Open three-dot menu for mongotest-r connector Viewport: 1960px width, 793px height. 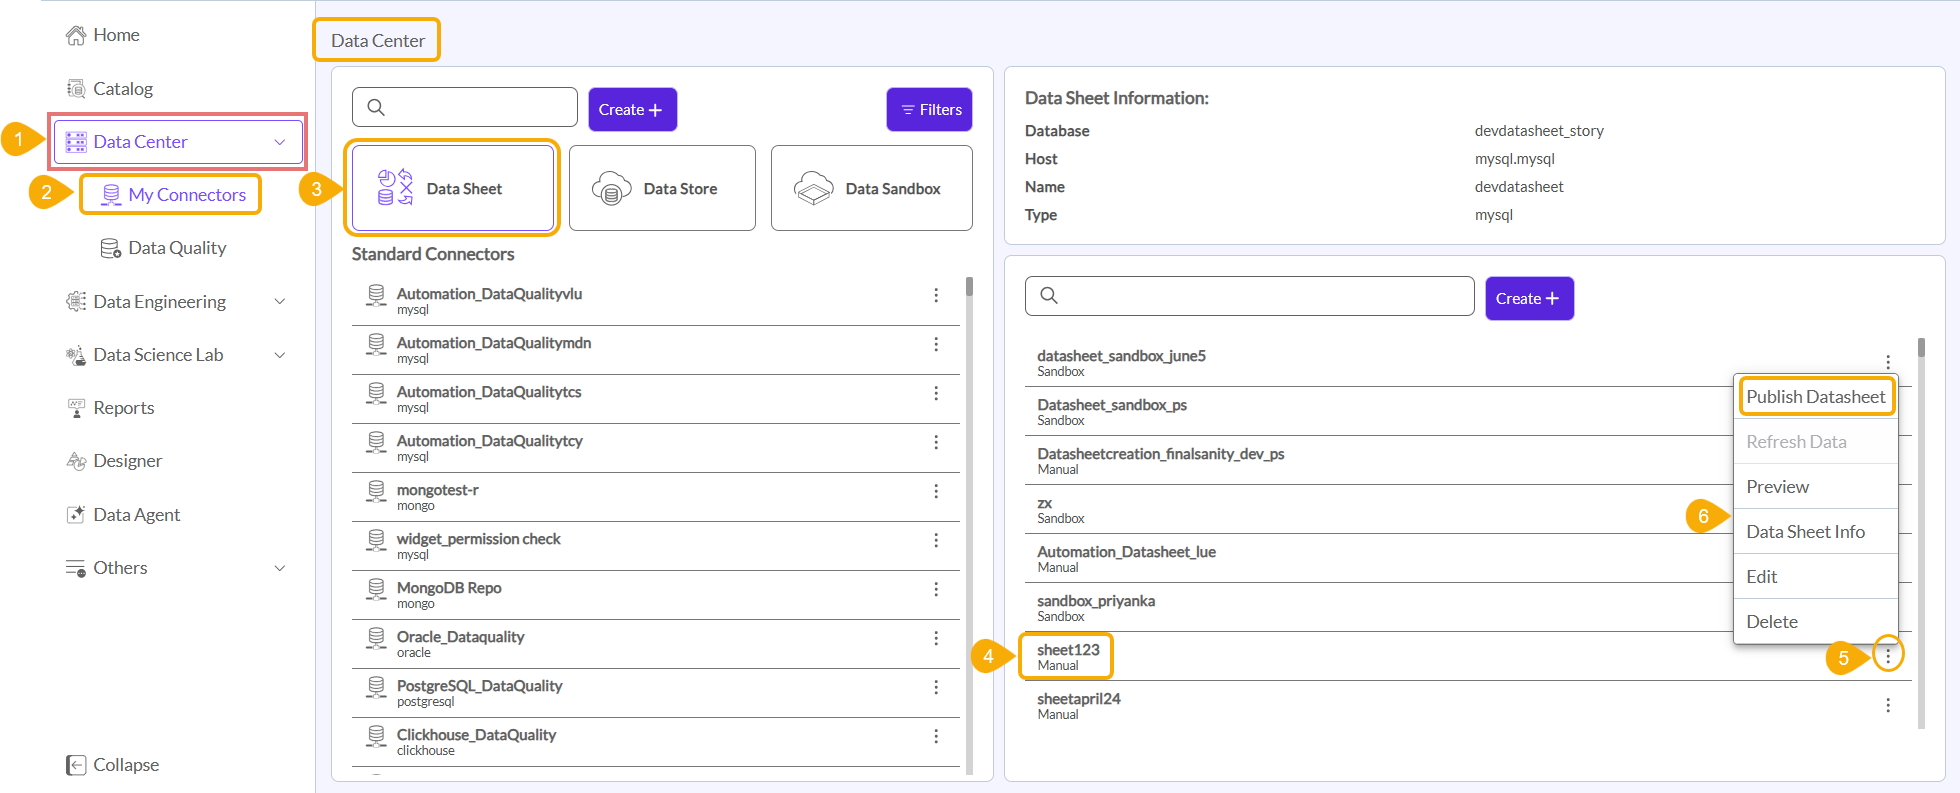click(x=936, y=491)
